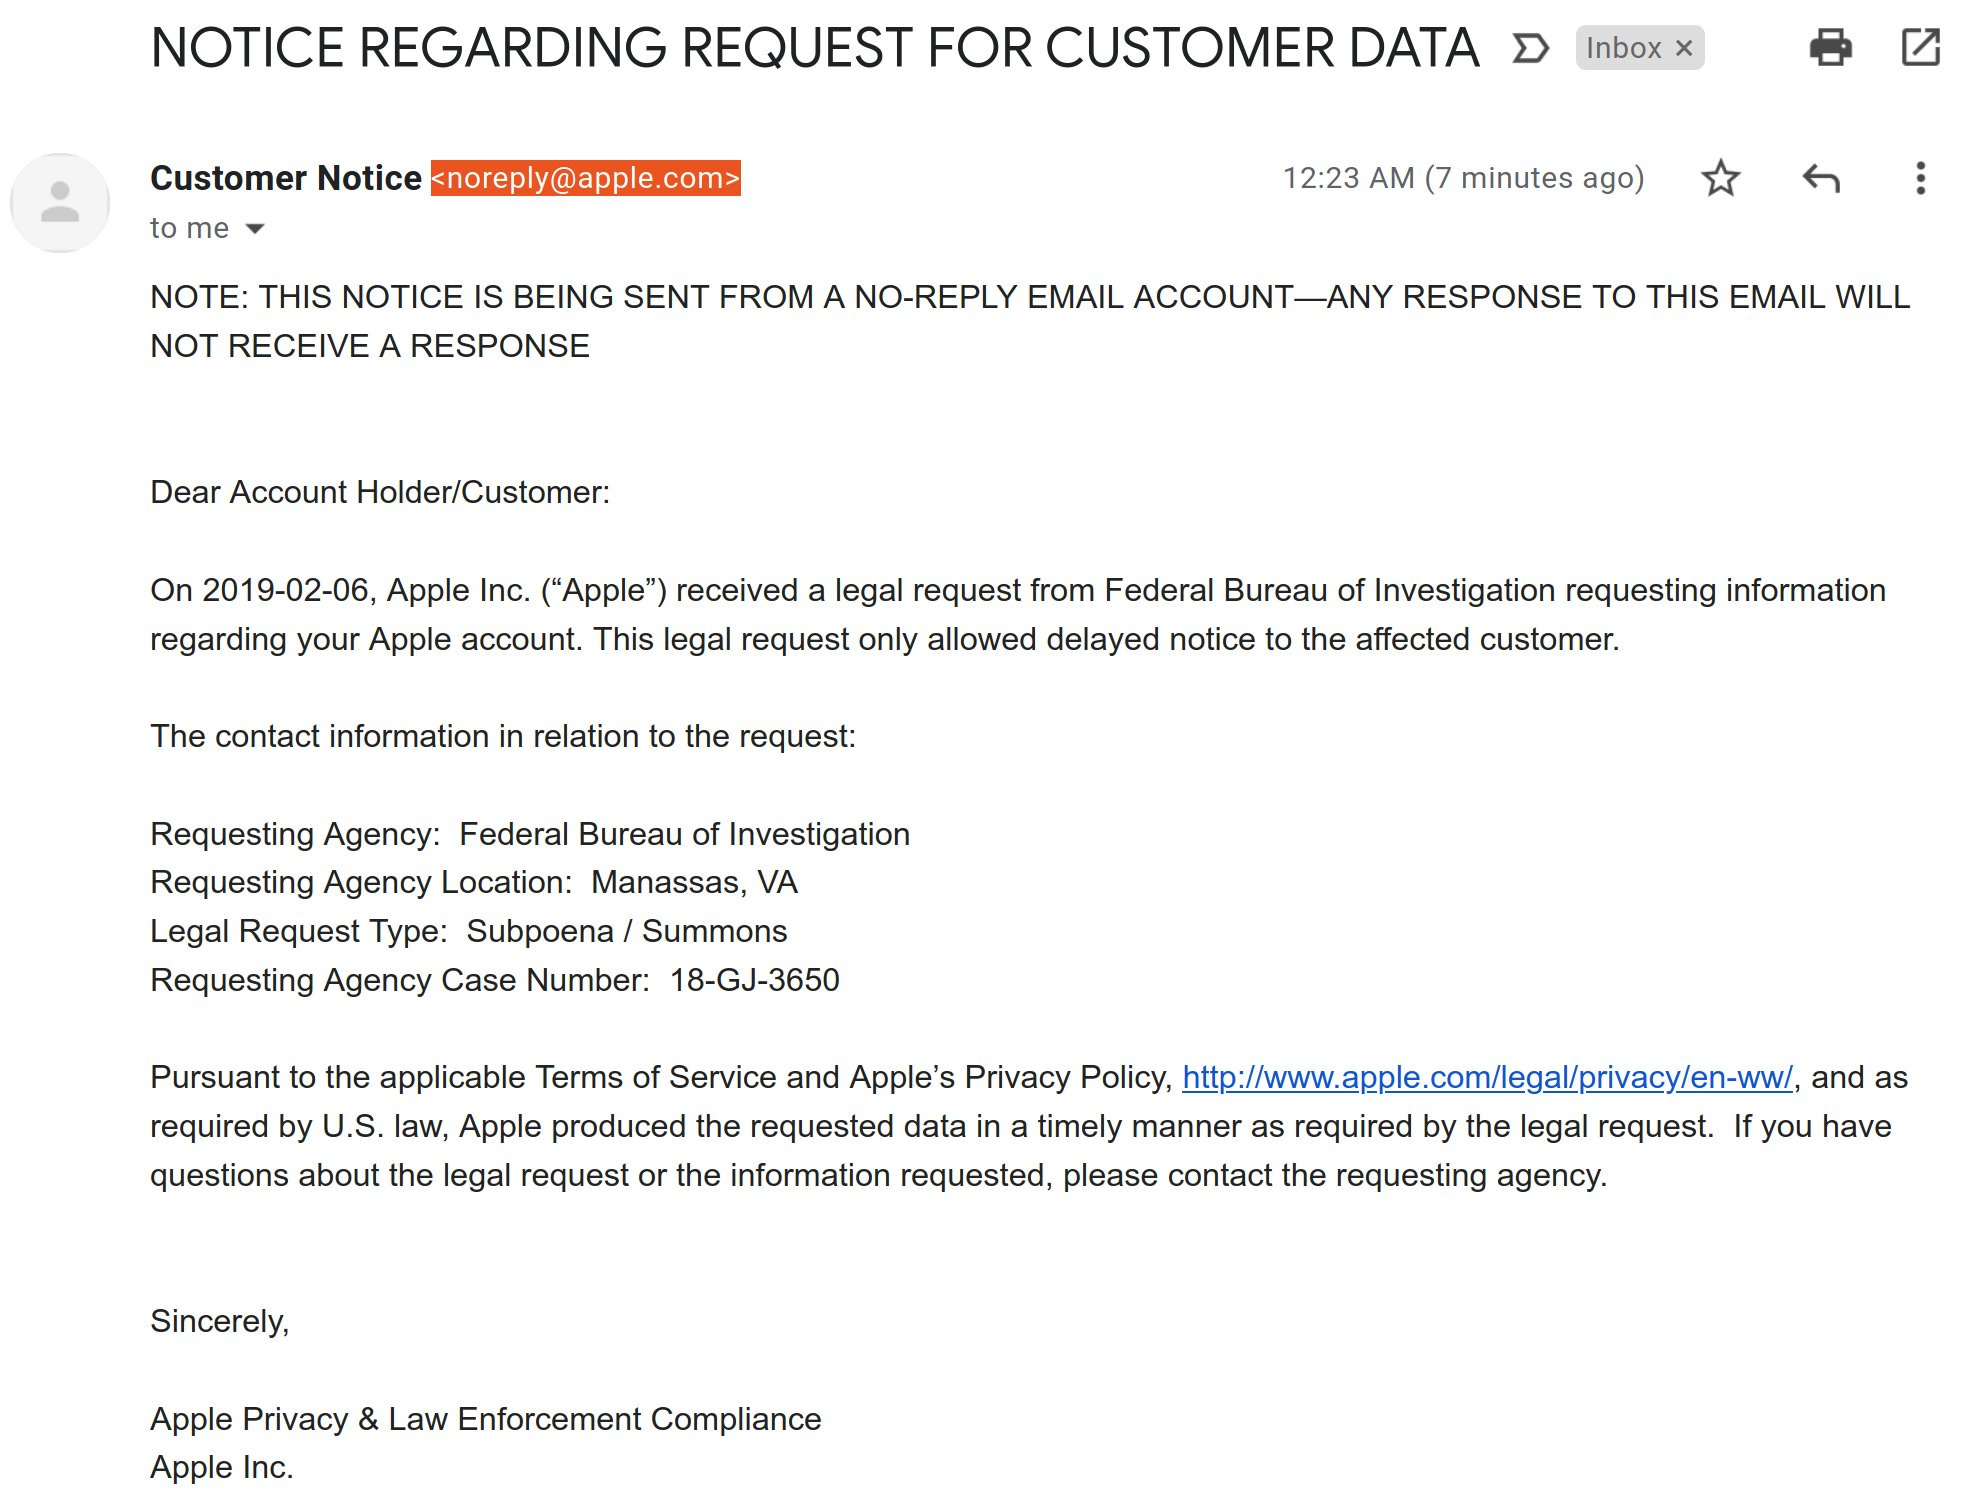Toggle the importance marker beside subject
The height and width of the screenshot is (1505, 1979).
[1531, 48]
